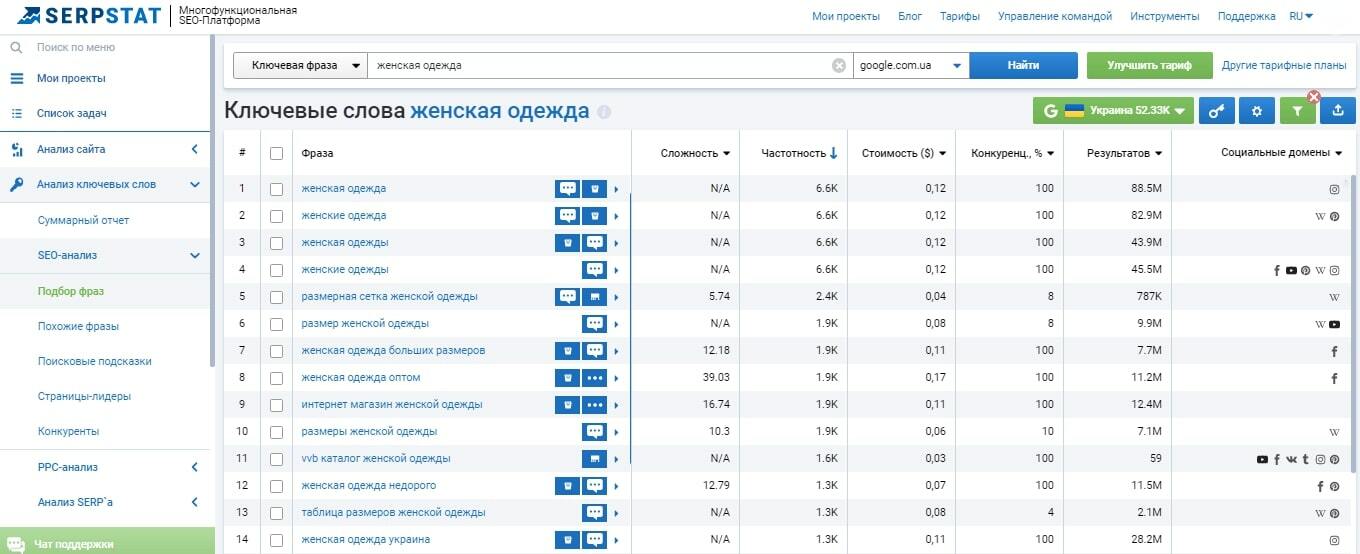Open 'Тарифы' in the top menu
Screen dimensions: 1360x554
tap(960, 16)
